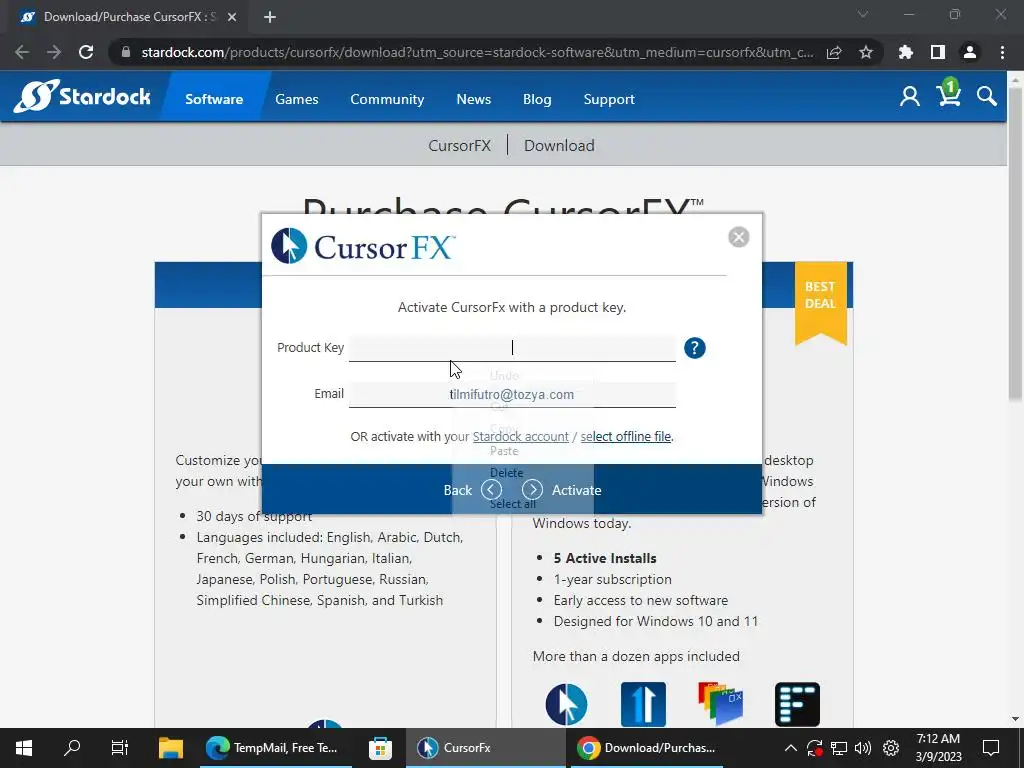Open Windows taskbar search
Viewport: 1024px width, 768px height.
(x=72, y=748)
